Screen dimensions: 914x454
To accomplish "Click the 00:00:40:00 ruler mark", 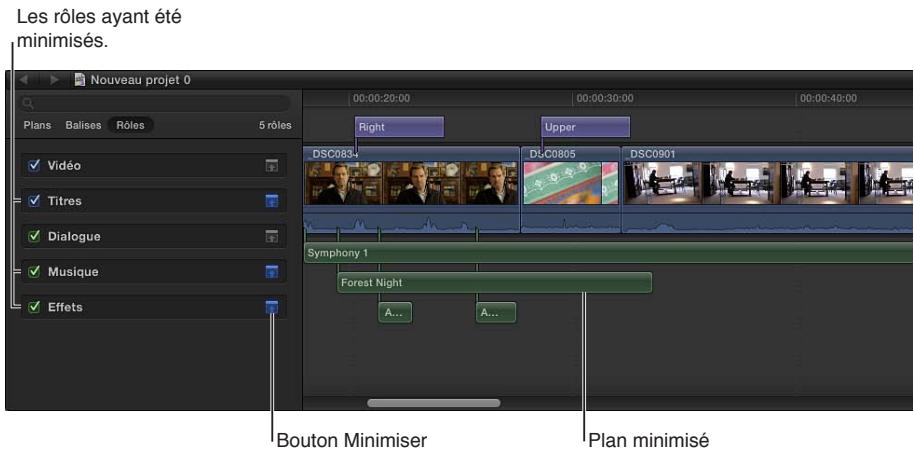I will pos(828,98).
